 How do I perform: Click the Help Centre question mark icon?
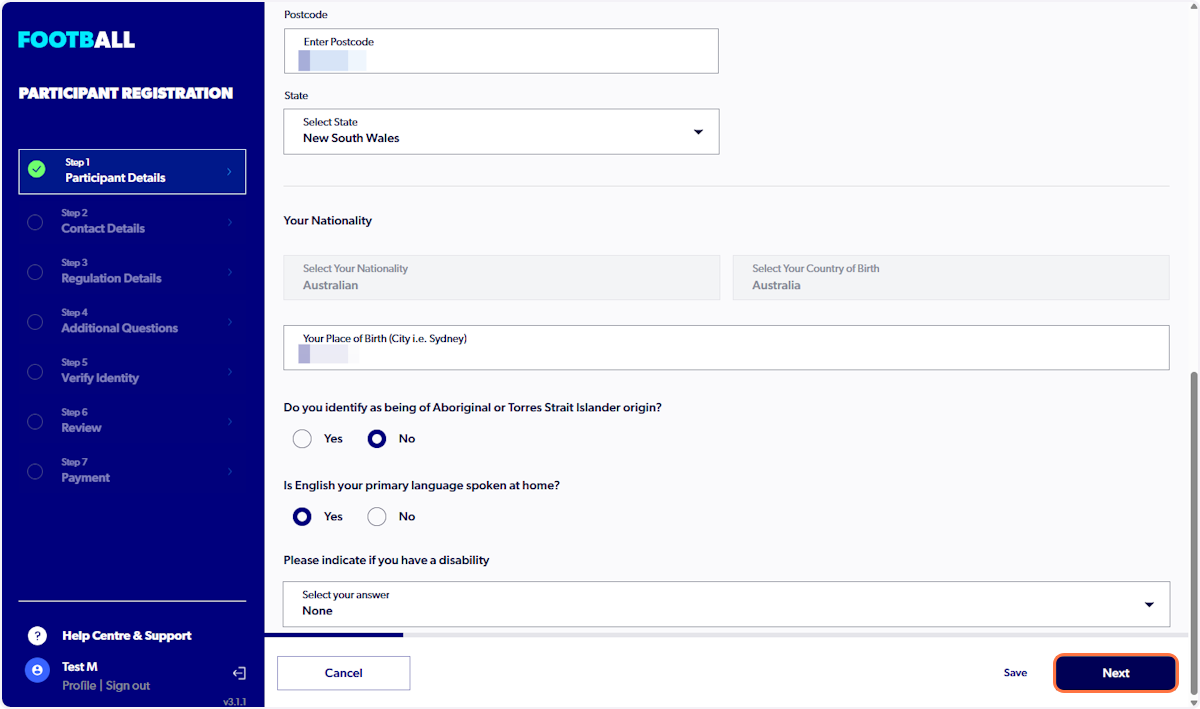point(37,635)
